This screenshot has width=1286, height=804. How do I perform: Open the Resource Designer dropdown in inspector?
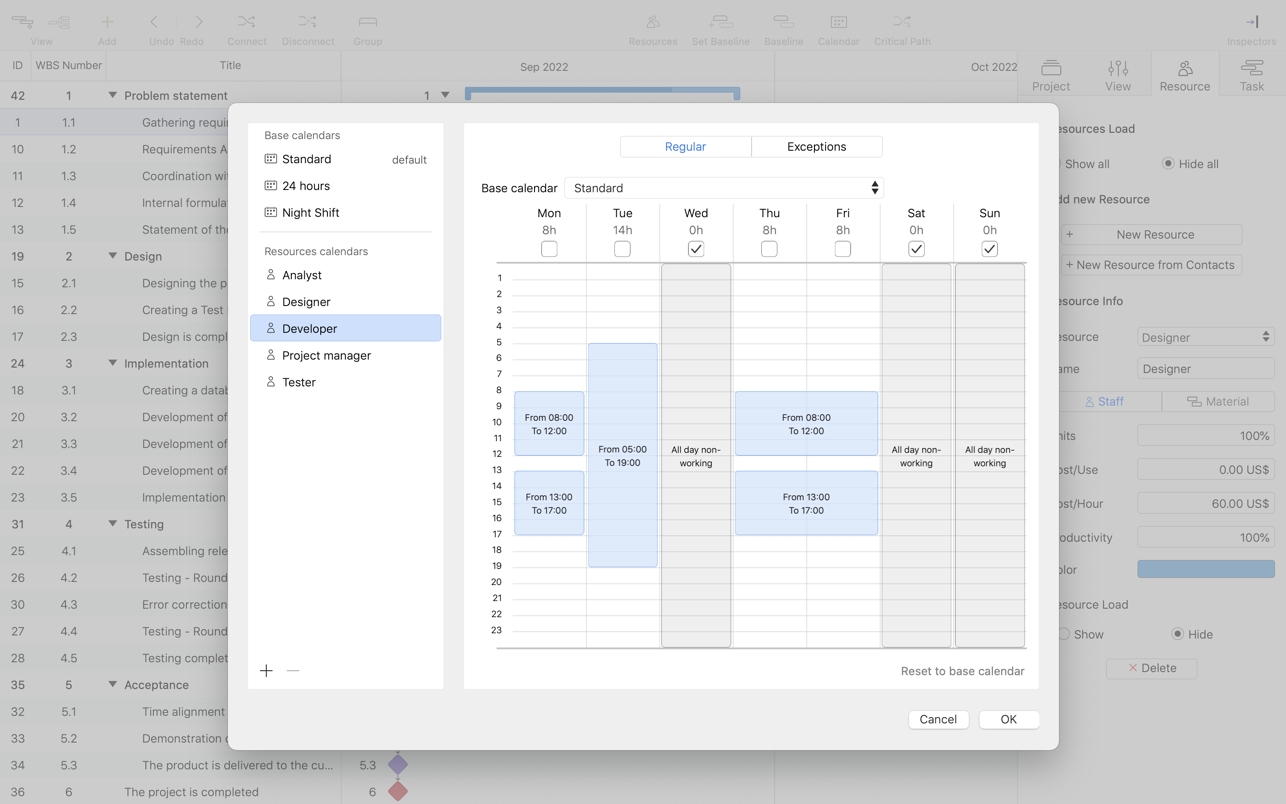coord(1206,337)
